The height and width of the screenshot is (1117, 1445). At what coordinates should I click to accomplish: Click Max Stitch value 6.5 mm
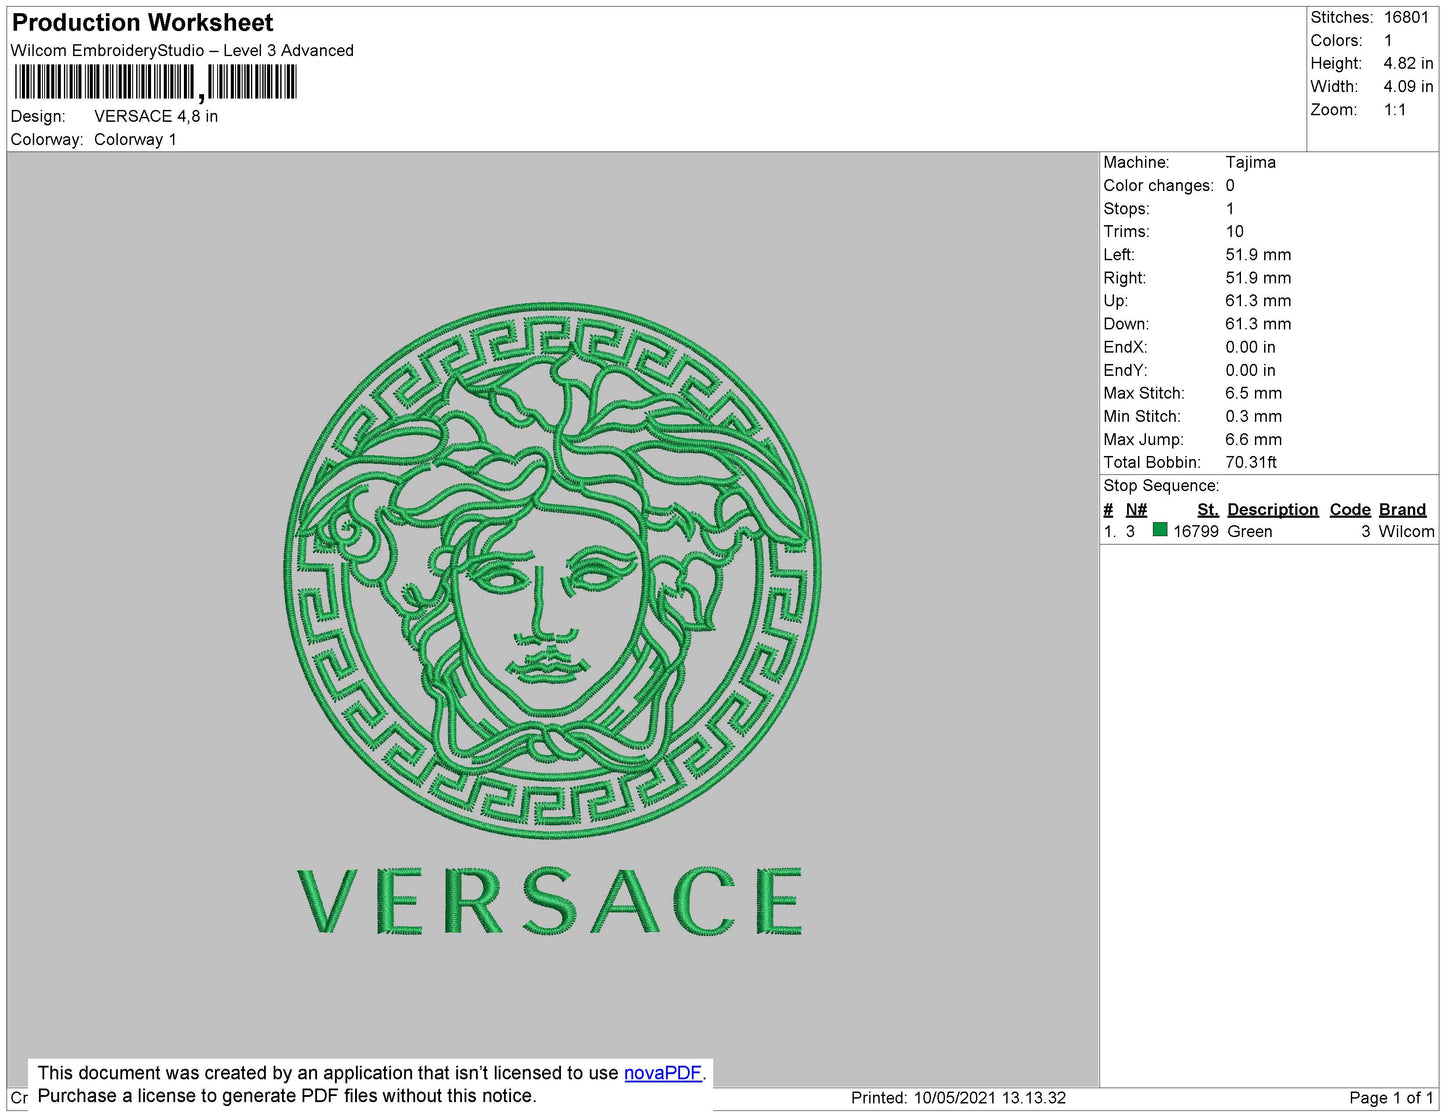click(x=1253, y=393)
